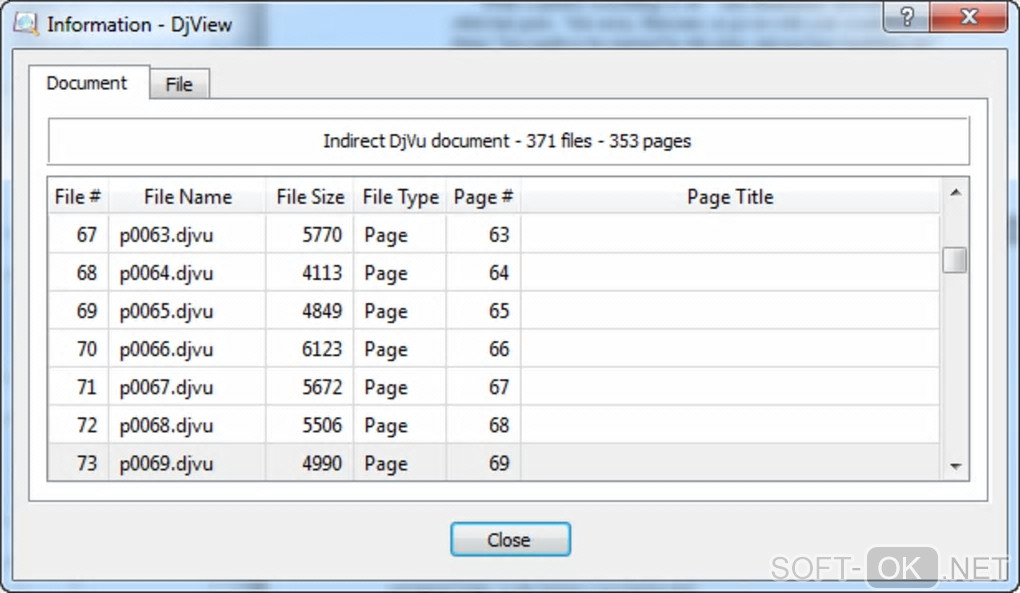Select the Document tab
Image resolution: width=1020 pixels, height=593 pixels.
(x=87, y=83)
